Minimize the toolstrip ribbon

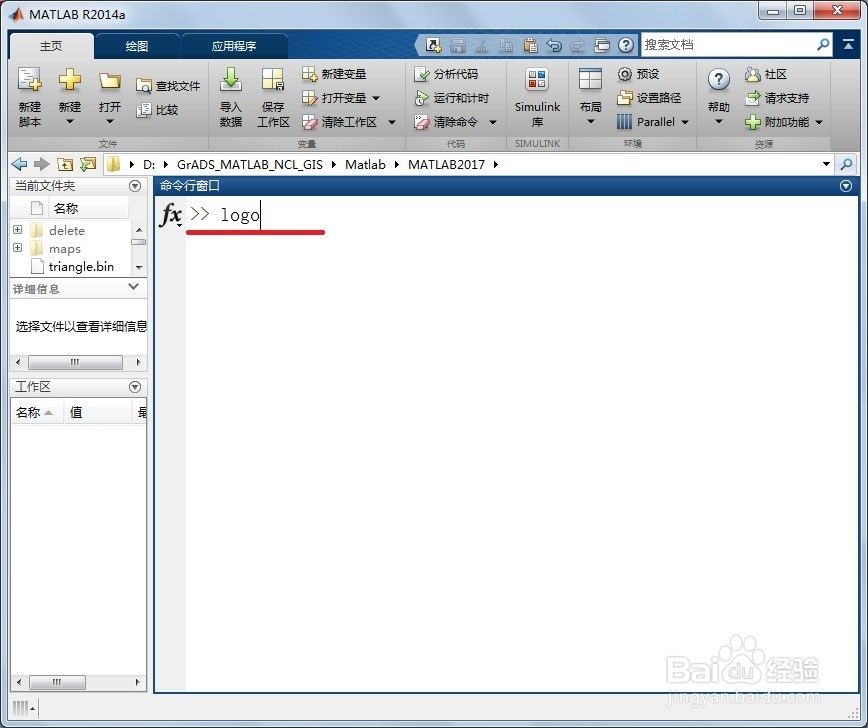[x=848, y=45]
